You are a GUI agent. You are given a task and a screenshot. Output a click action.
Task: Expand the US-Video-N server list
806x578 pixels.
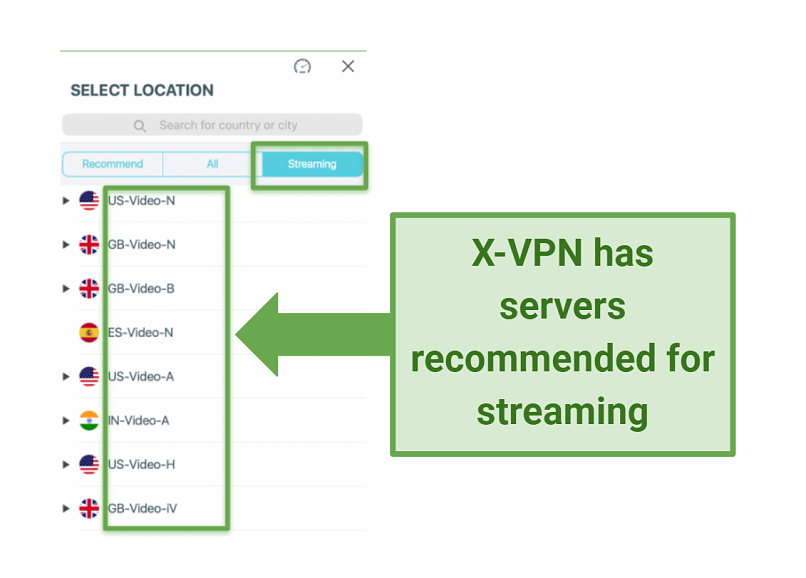pyautogui.click(x=66, y=201)
